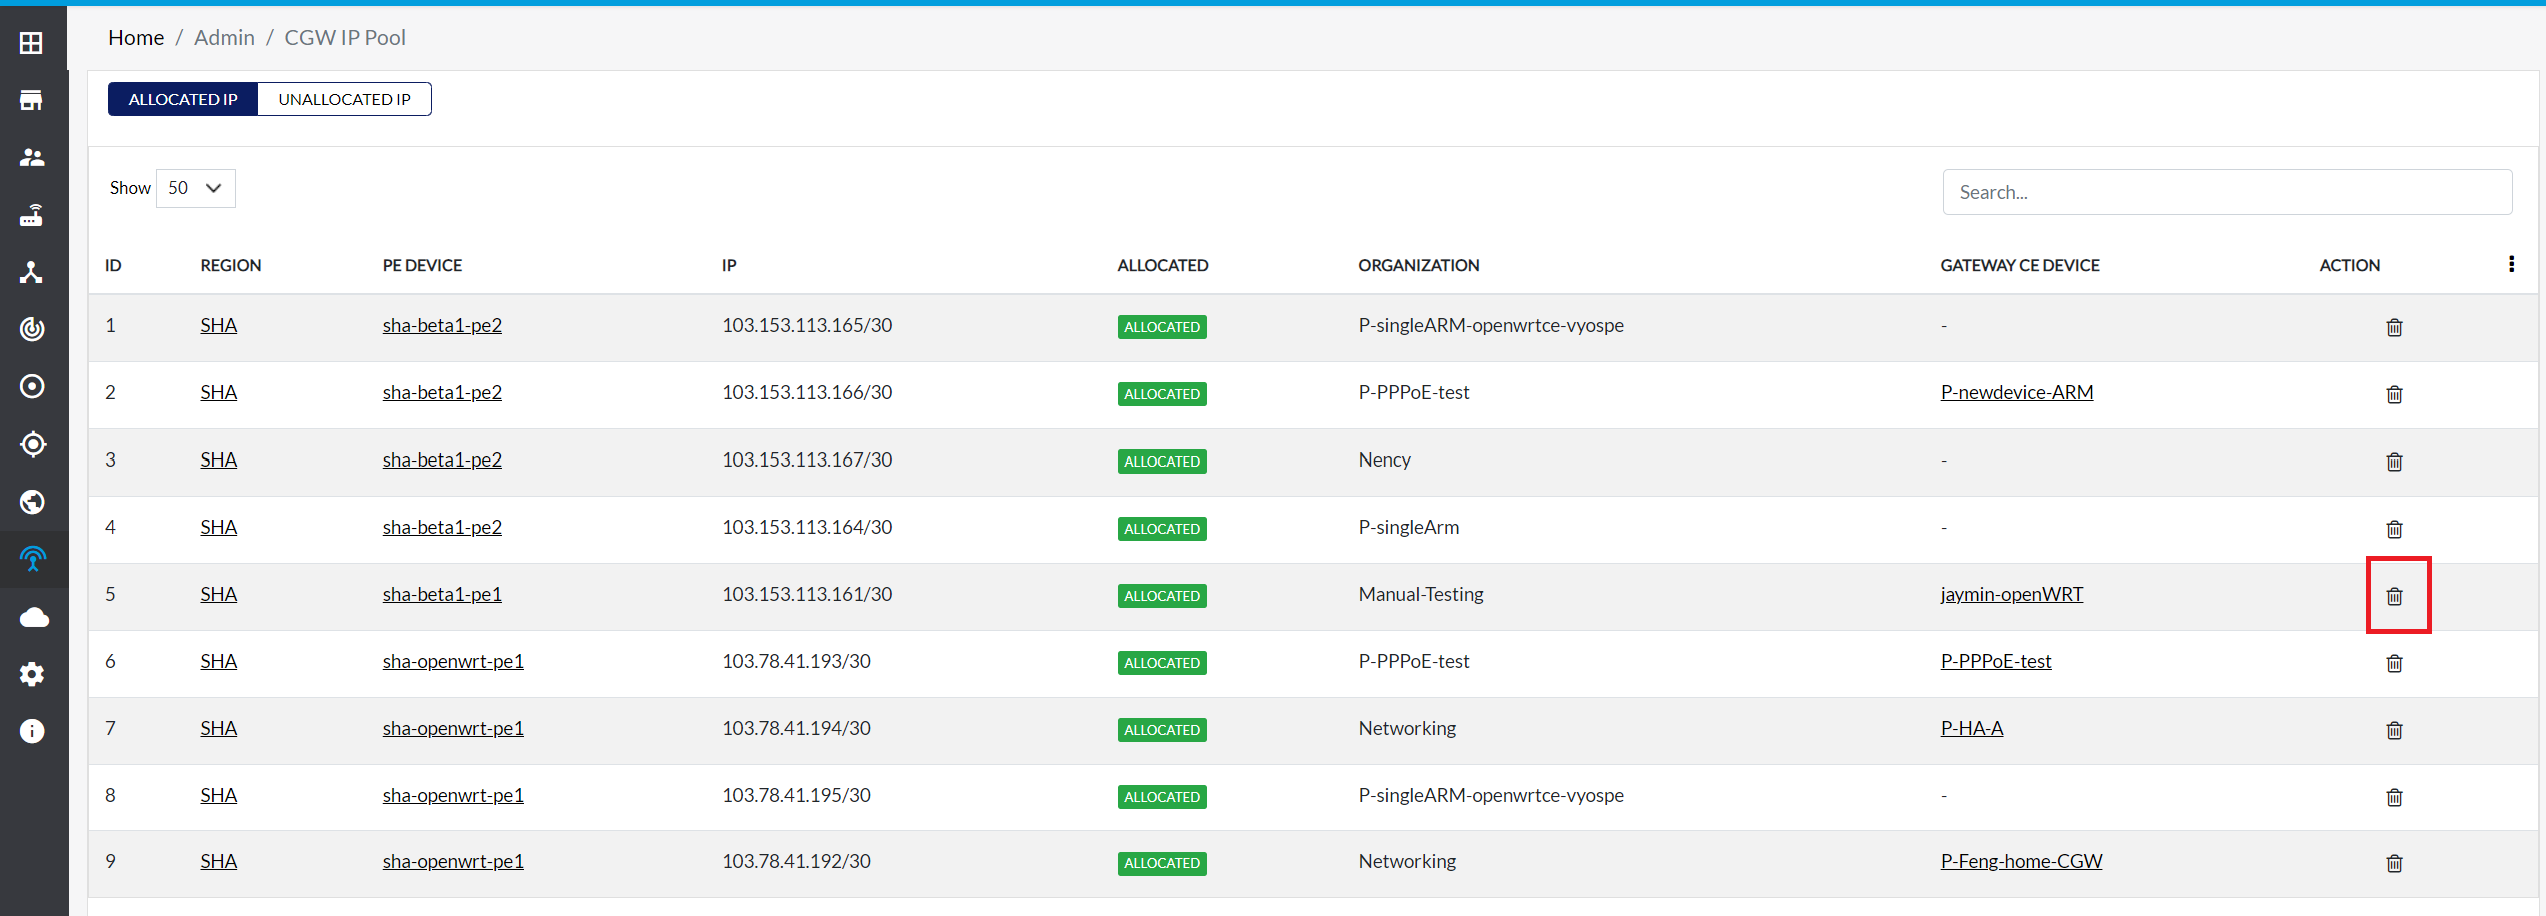Open the dashboard grid icon in sidebar

(32, 43)
